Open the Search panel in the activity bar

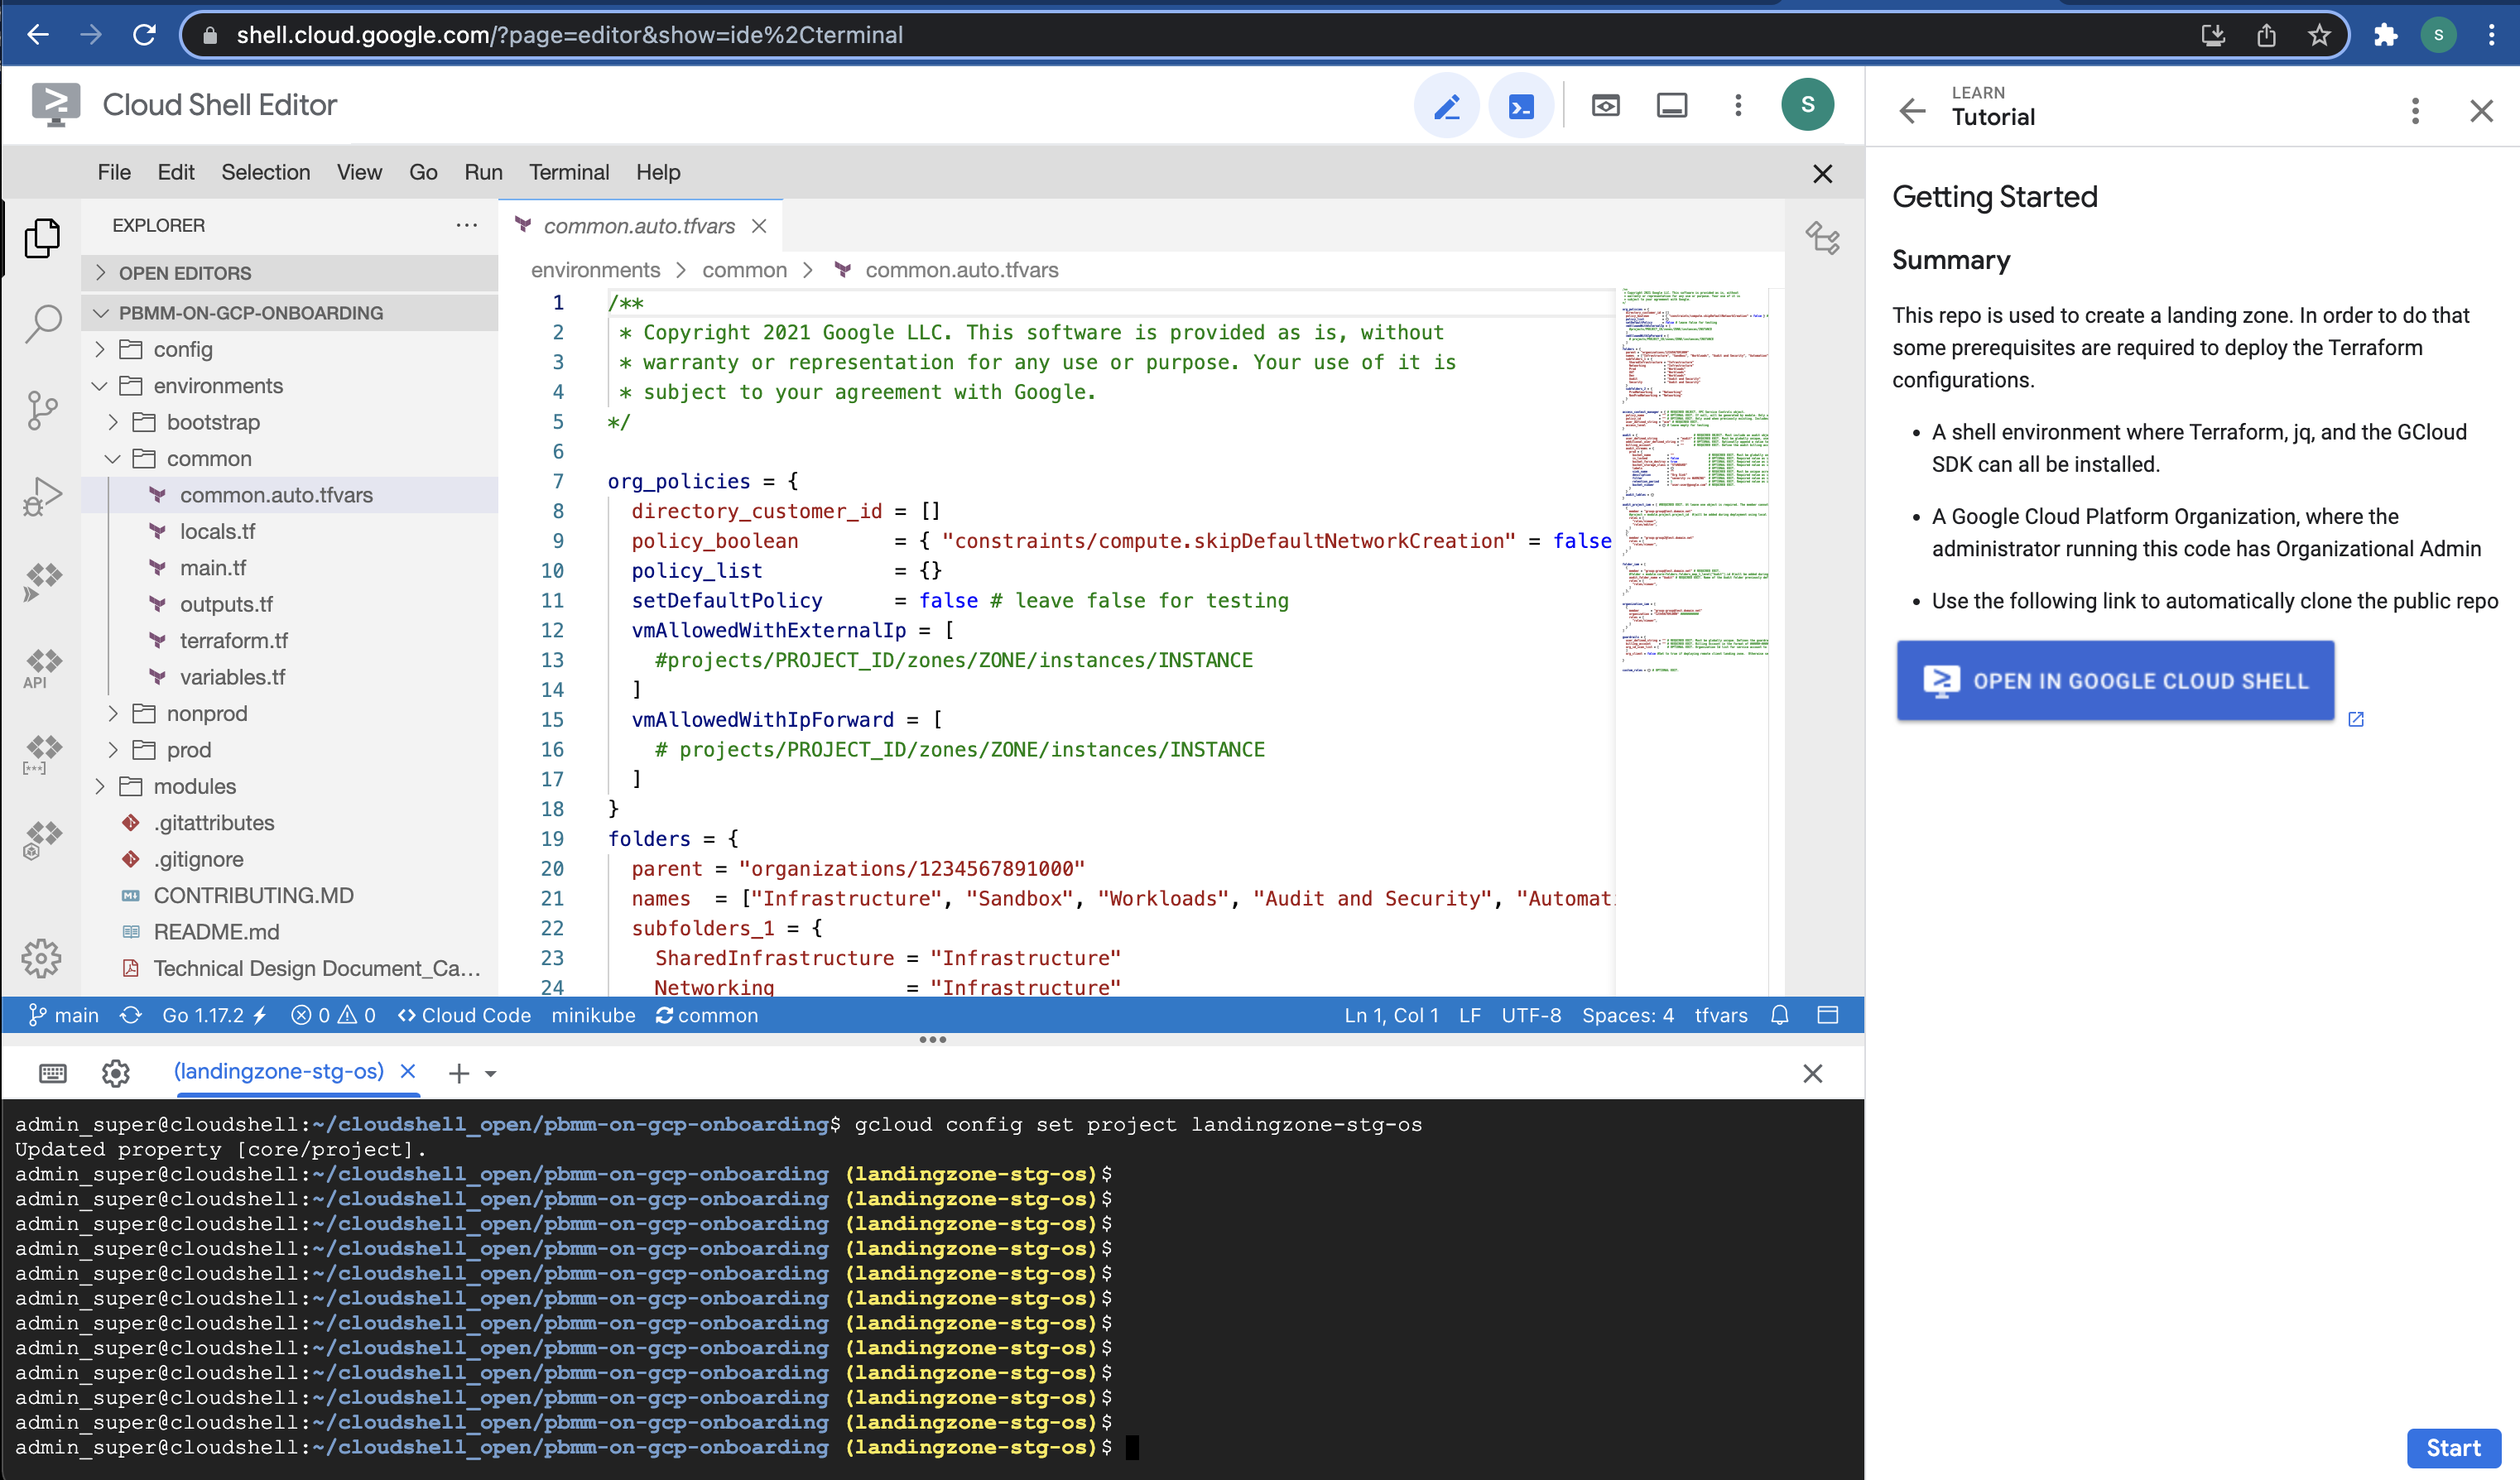[x=42, y=323]
